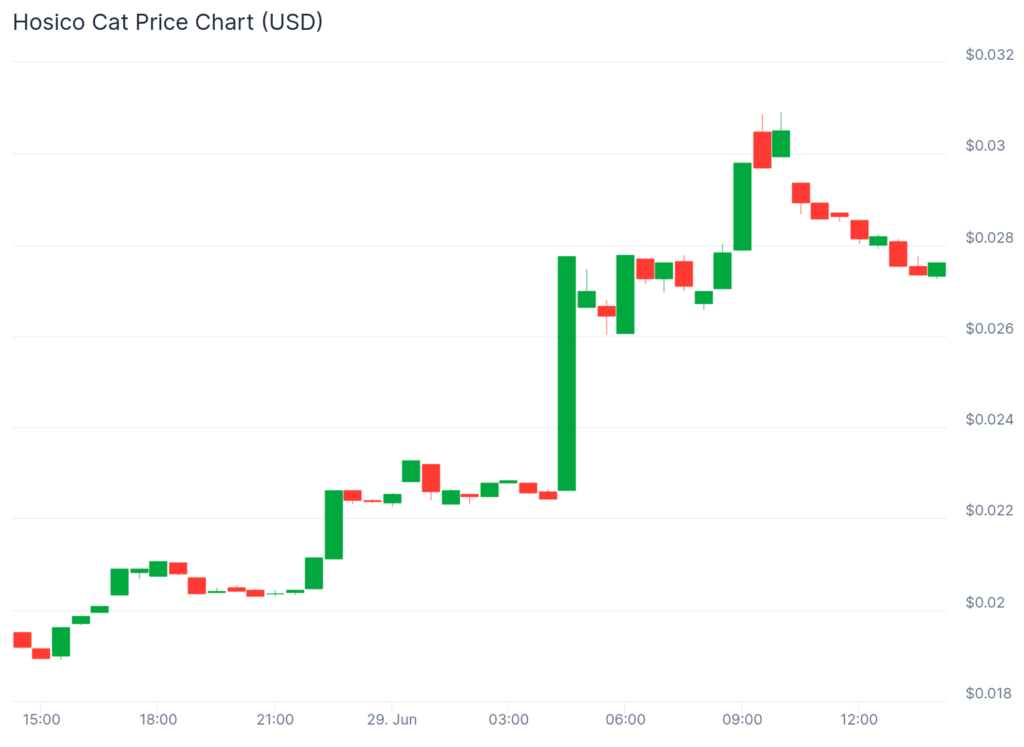The height and width of the screenshot is (747, 1024).
Task: Click the $0.018 price axis label
Action: click(989, 693)
